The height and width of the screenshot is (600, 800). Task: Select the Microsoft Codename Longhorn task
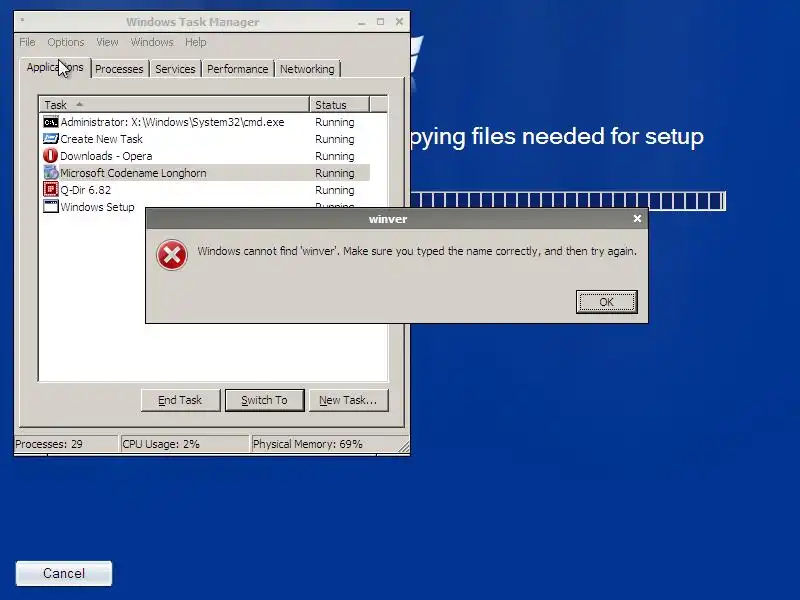[206, 172]
